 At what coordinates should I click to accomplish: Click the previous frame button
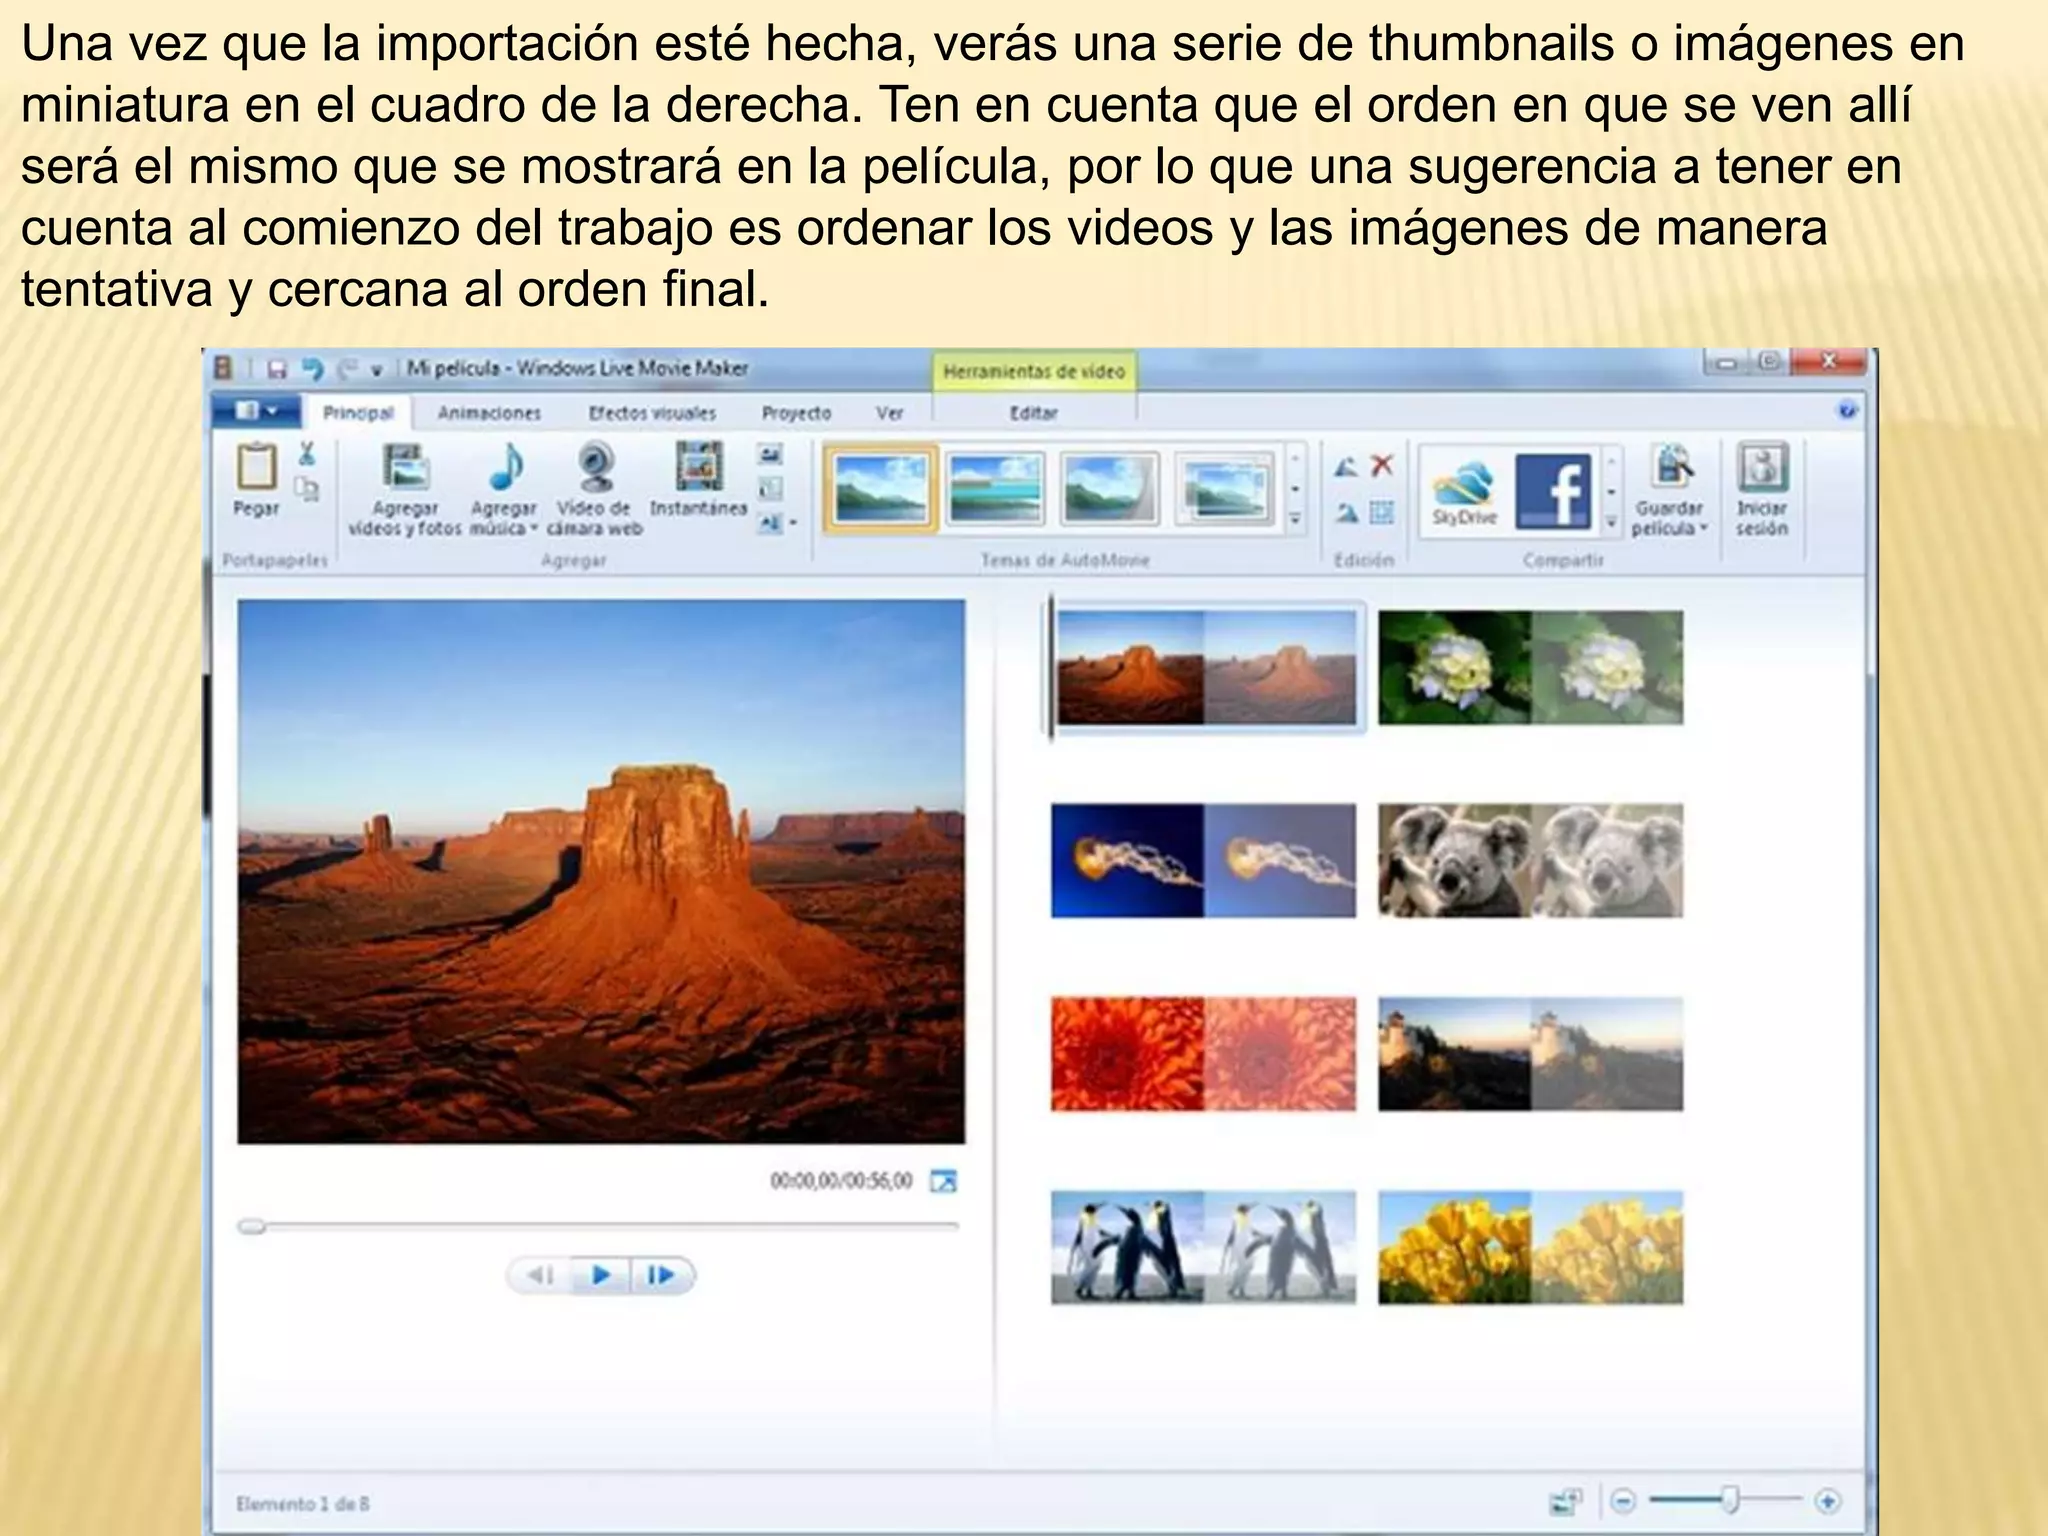pos(541,1275)
